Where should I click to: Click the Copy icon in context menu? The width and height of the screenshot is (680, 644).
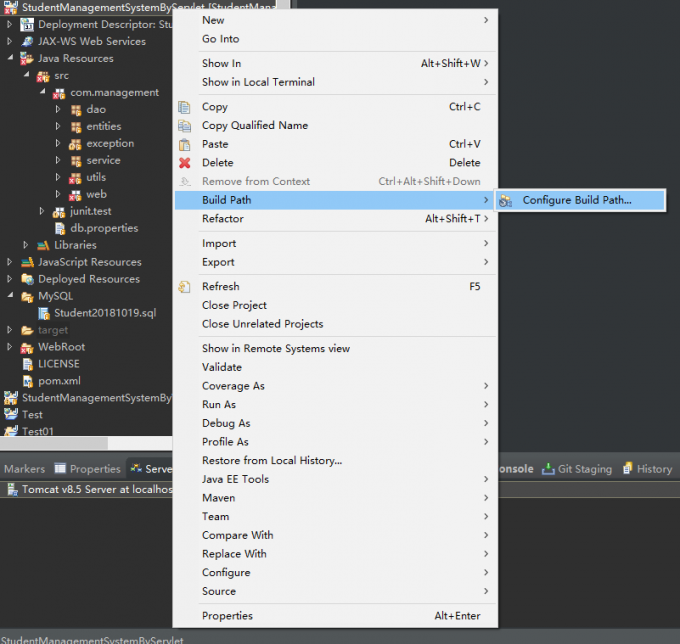point(184,107)
